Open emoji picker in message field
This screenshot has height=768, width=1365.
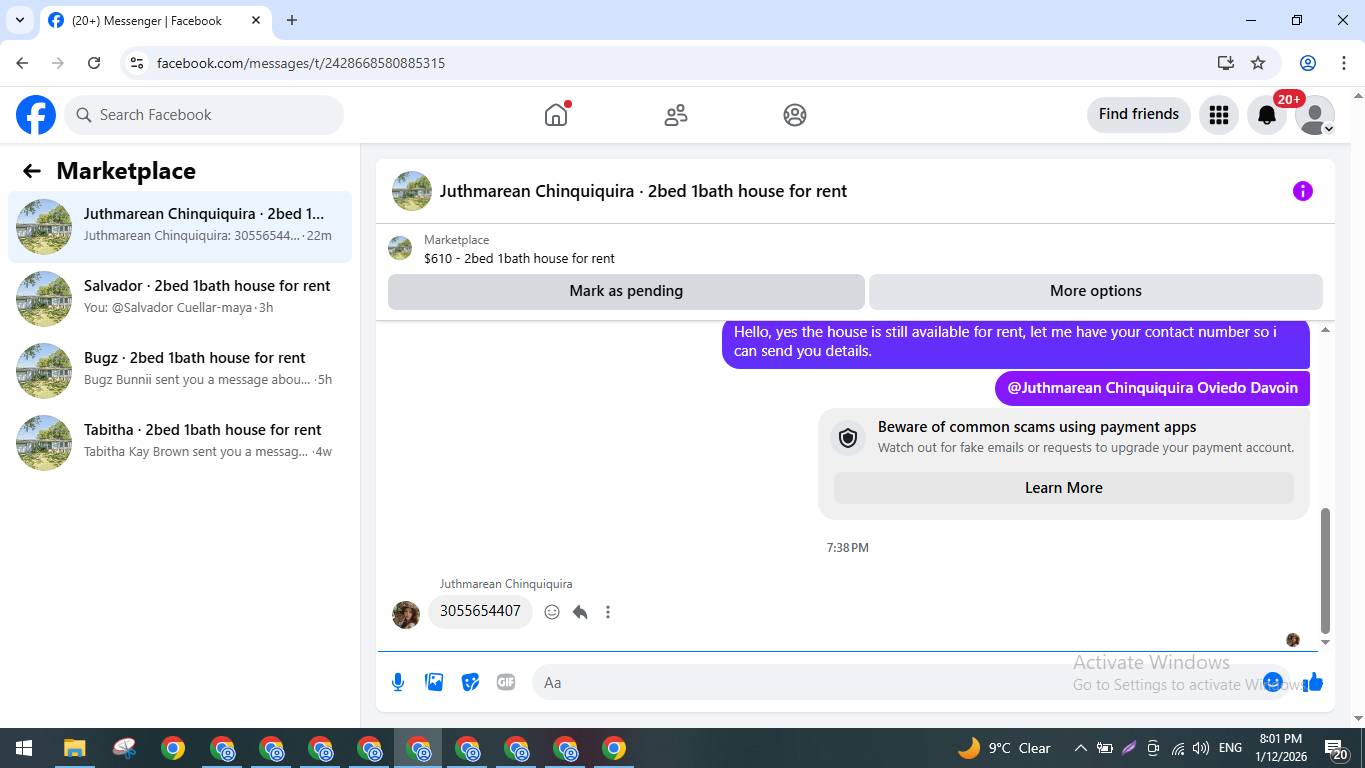click(x=1273, y=682)
